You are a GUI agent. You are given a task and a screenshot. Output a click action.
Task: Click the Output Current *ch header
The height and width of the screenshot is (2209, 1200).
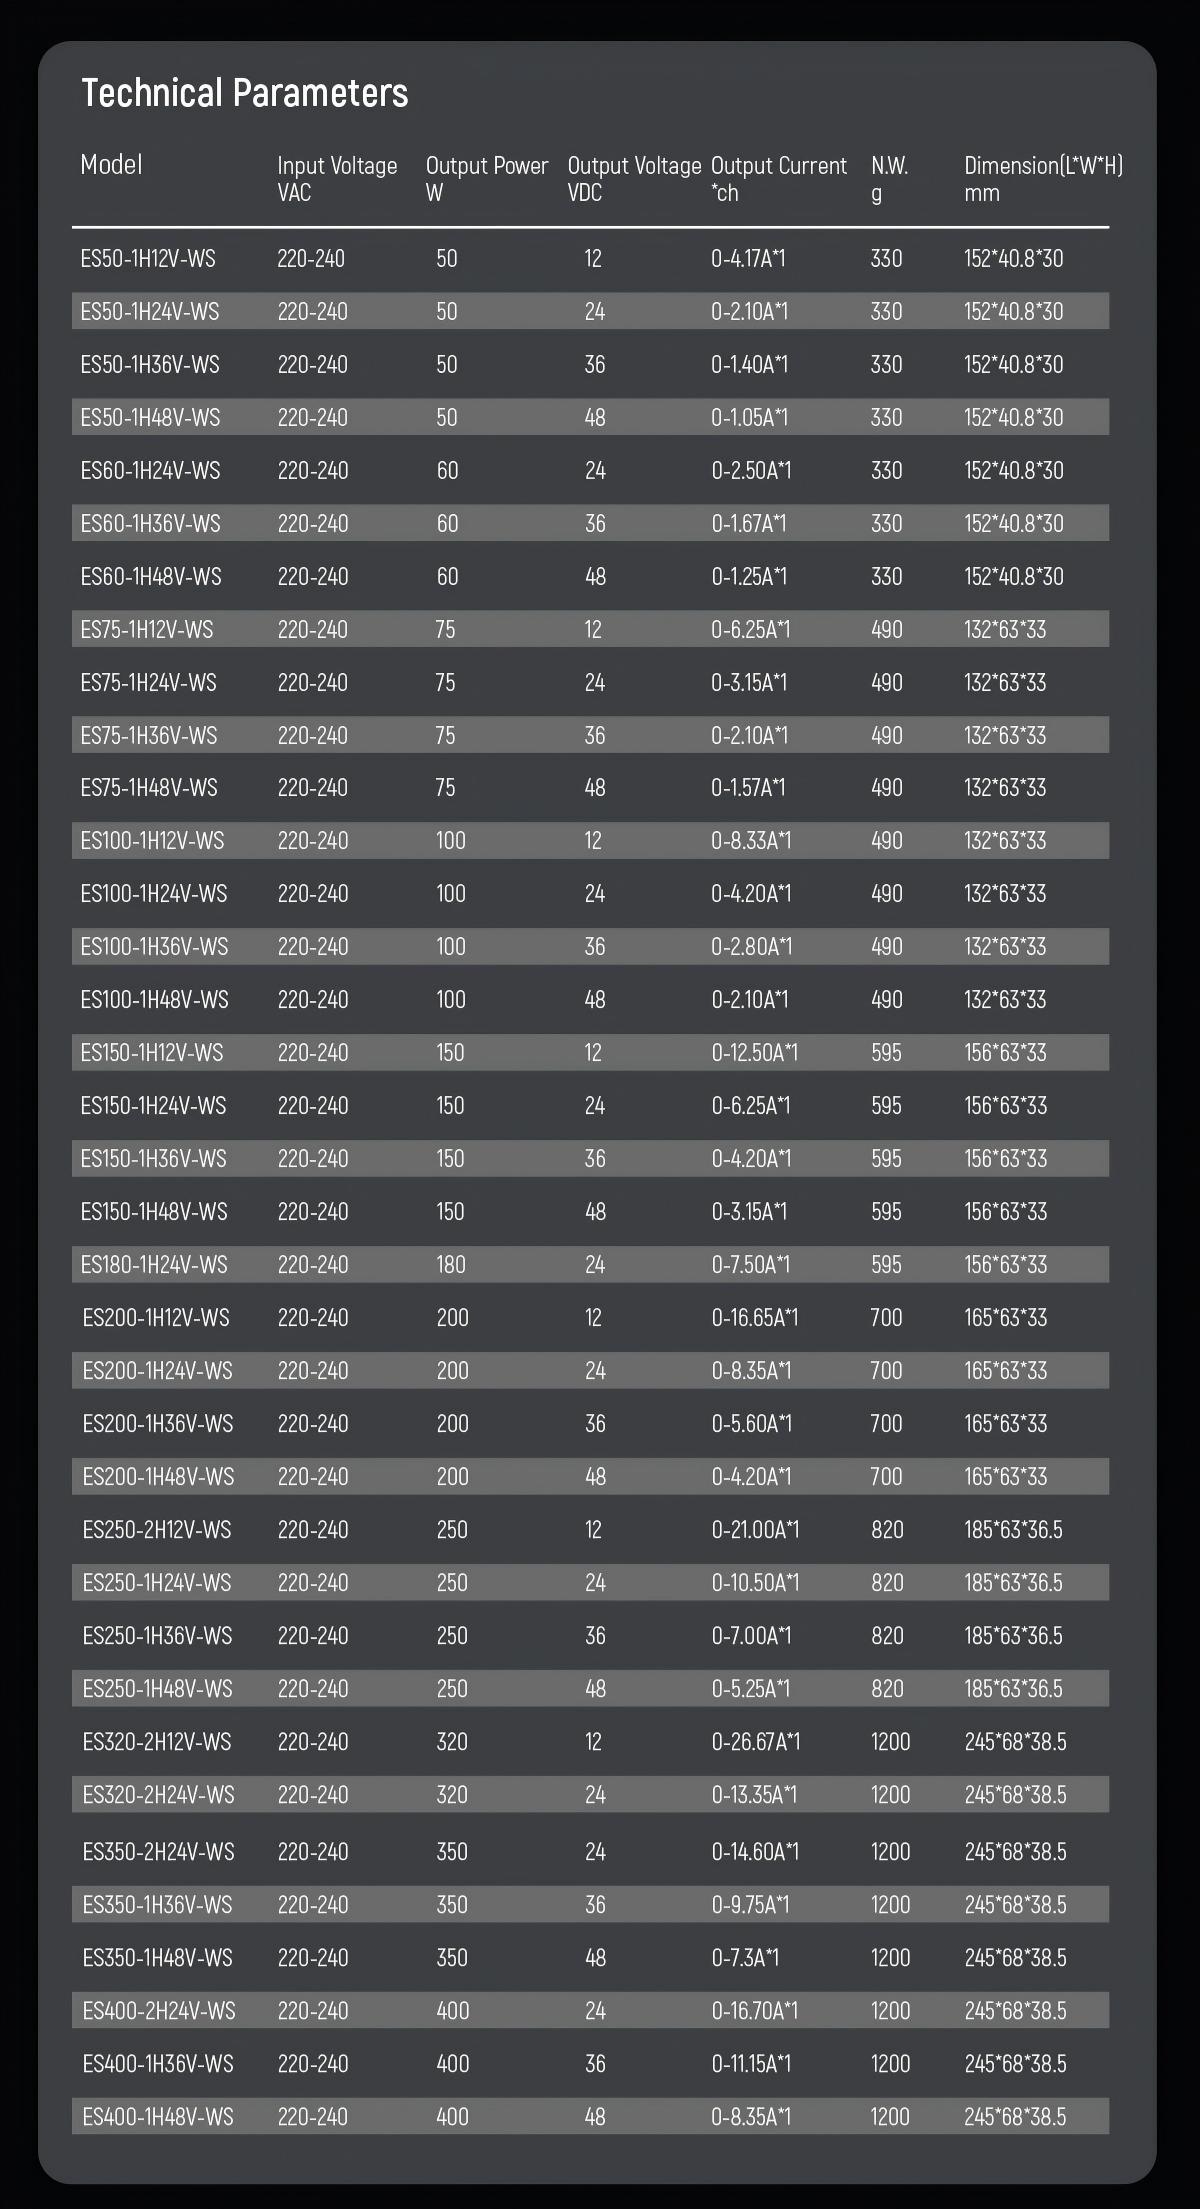[x=778, y=179]
